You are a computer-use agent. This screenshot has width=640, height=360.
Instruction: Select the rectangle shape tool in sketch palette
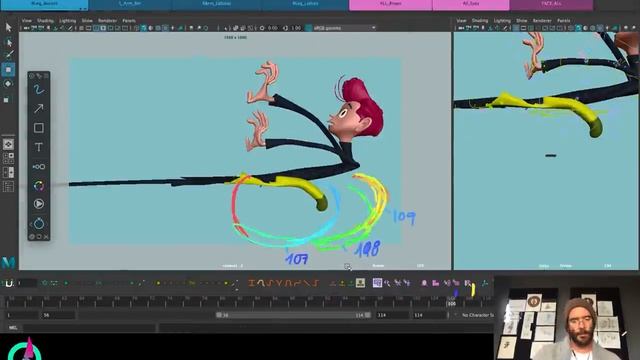pos(39,128)
